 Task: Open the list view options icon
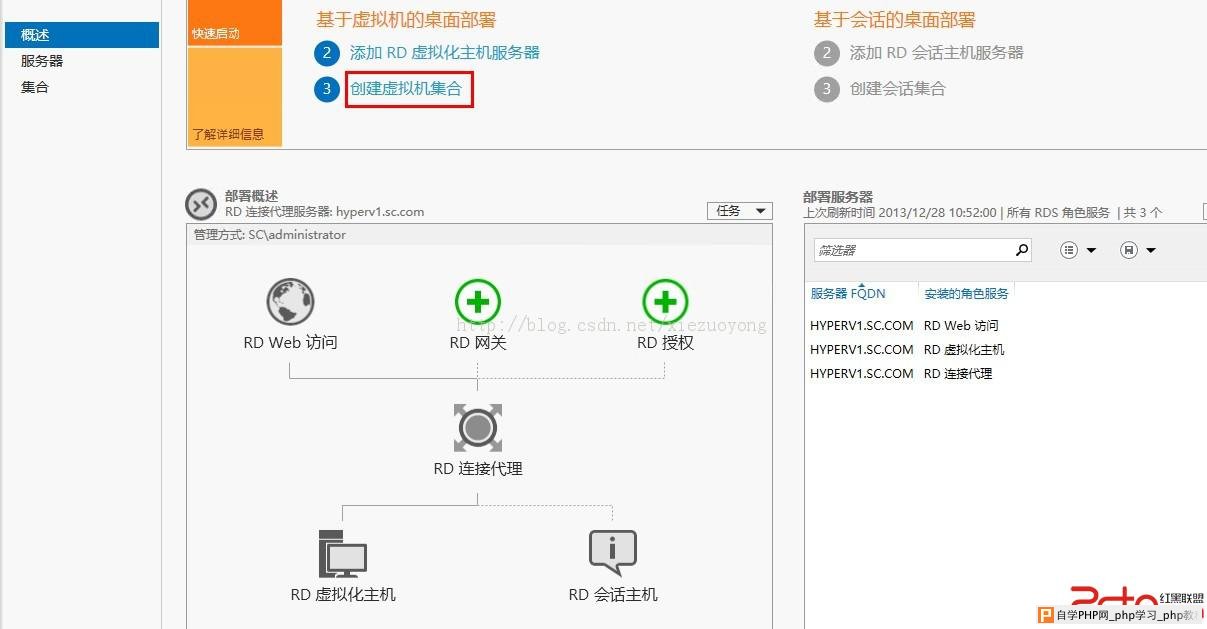[x=1068, y=250]
